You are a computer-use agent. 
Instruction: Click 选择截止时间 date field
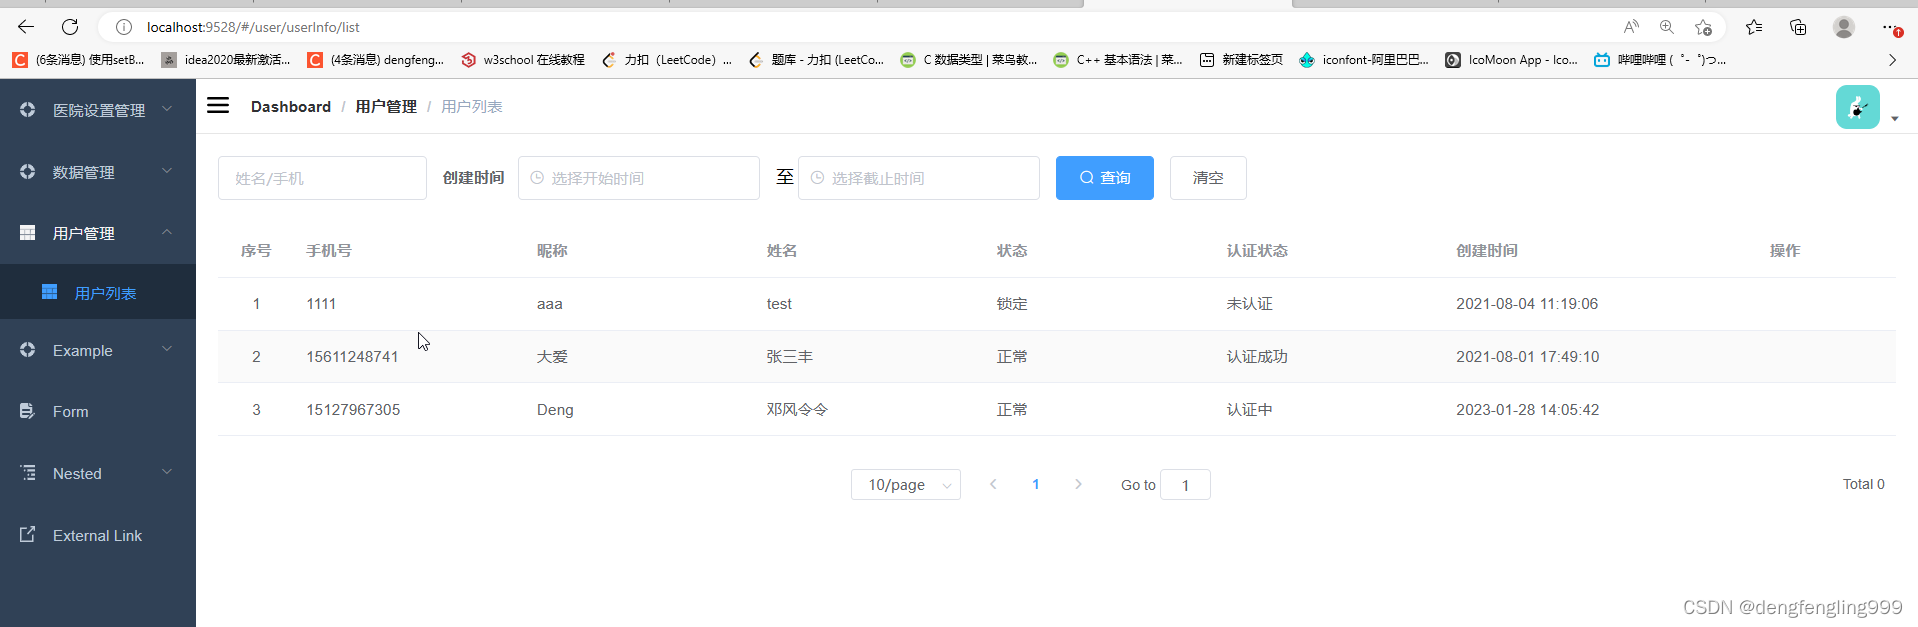(919, 177)
